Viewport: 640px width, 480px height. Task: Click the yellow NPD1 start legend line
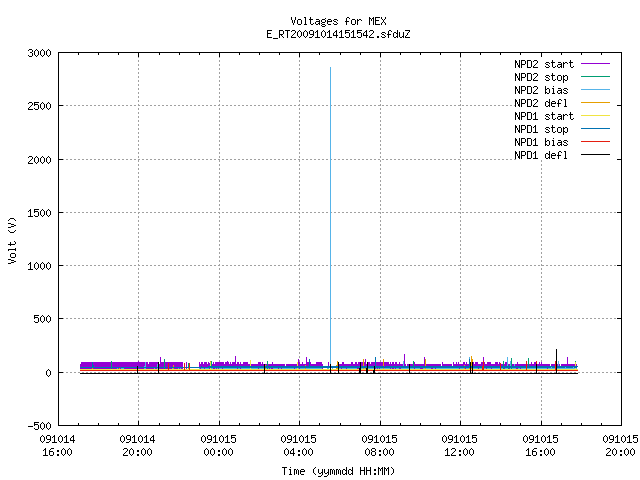point(595,116)
